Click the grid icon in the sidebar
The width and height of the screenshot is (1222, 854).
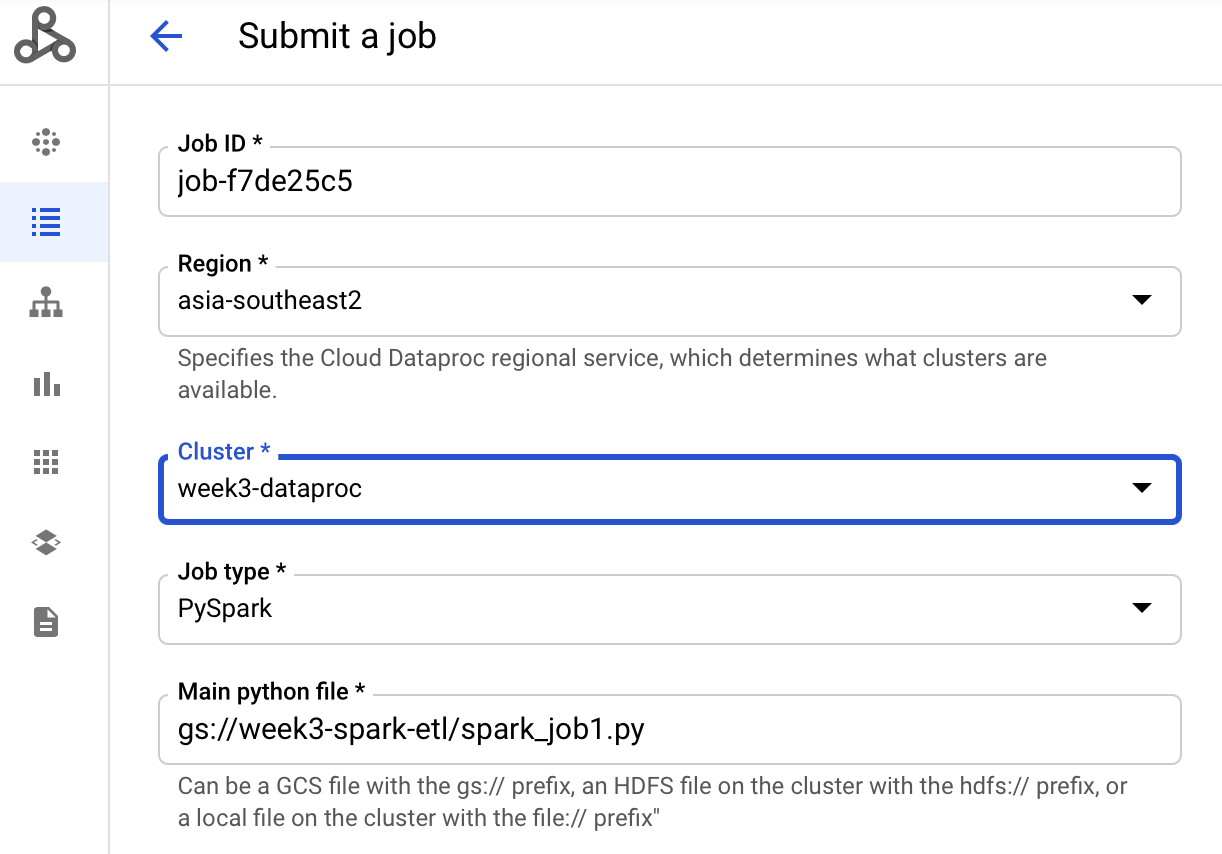point(45,461)
